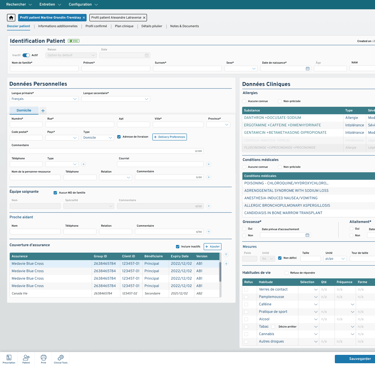
Task: Open the expected delivery date calendar picker
Action: (x=307, y=235)
